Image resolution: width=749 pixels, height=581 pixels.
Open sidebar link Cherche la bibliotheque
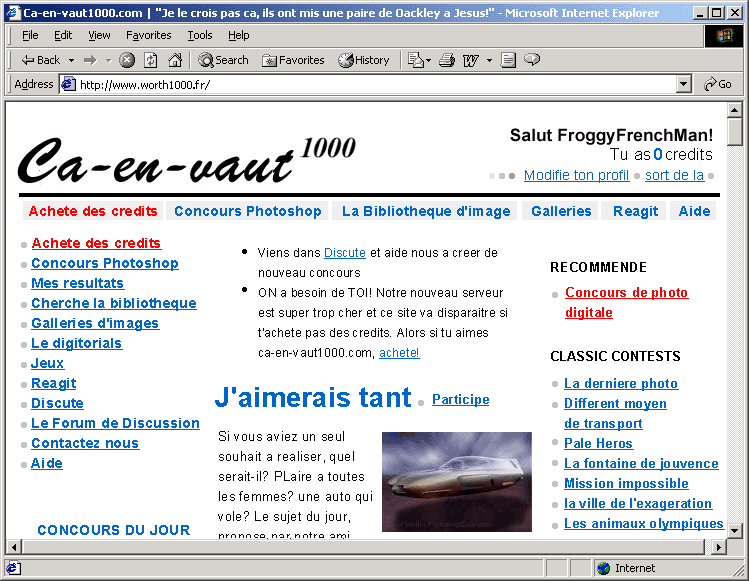pyautogui.click(x=114, y=303)
